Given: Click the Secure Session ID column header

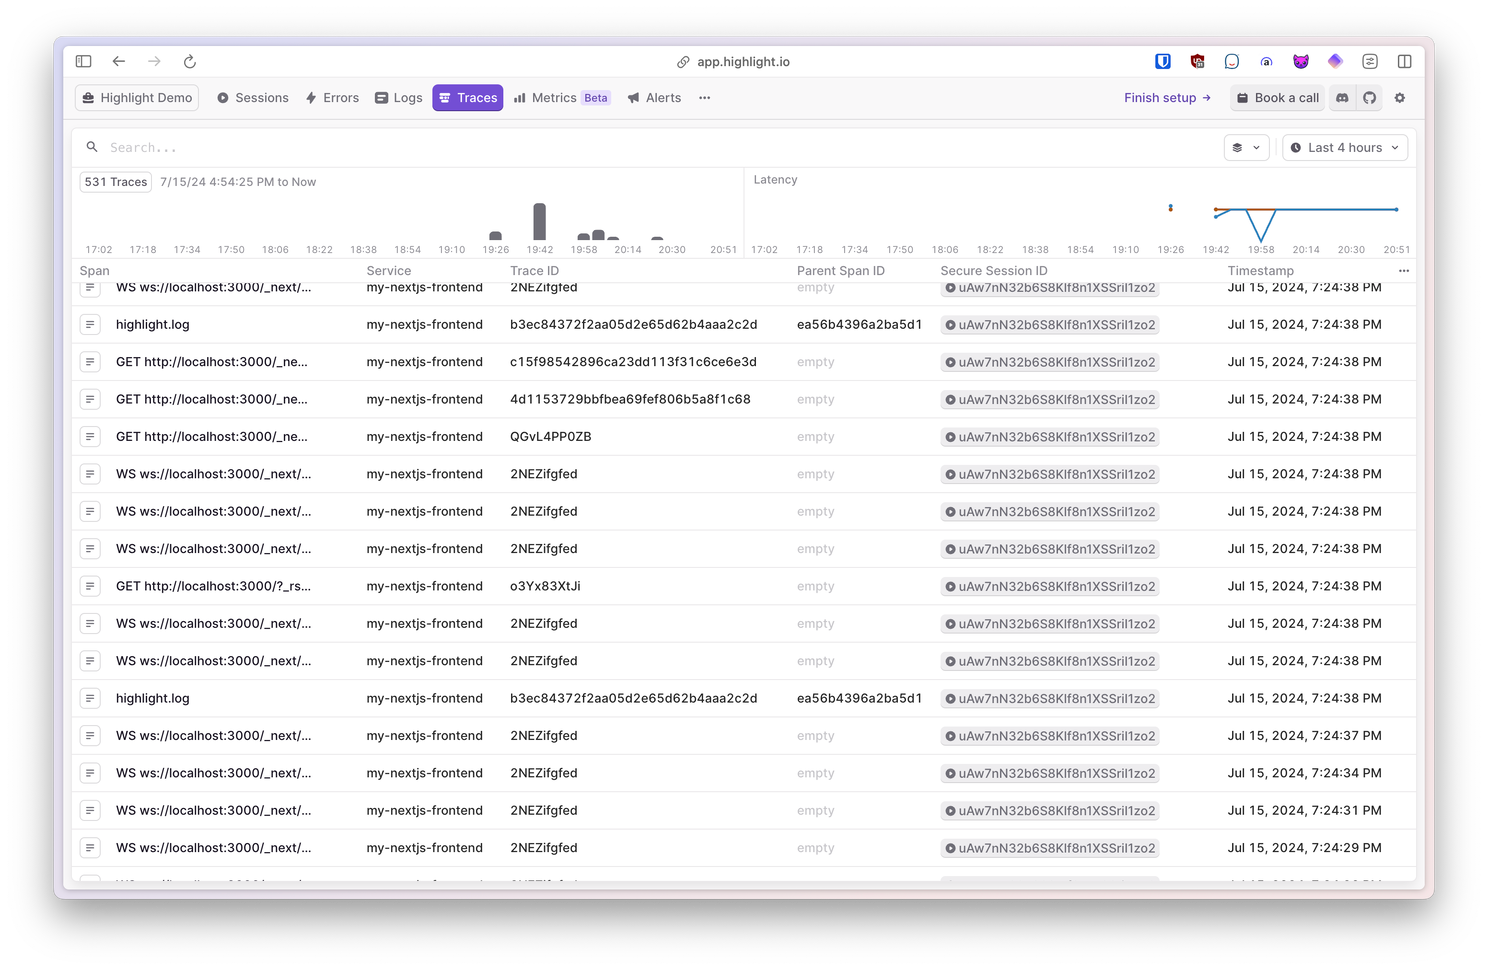Looking at the screenshot, I should pos(994,271).
